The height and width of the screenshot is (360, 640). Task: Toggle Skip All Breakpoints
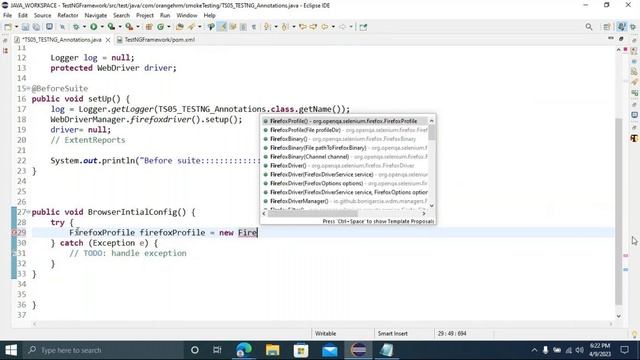[62, 27]
